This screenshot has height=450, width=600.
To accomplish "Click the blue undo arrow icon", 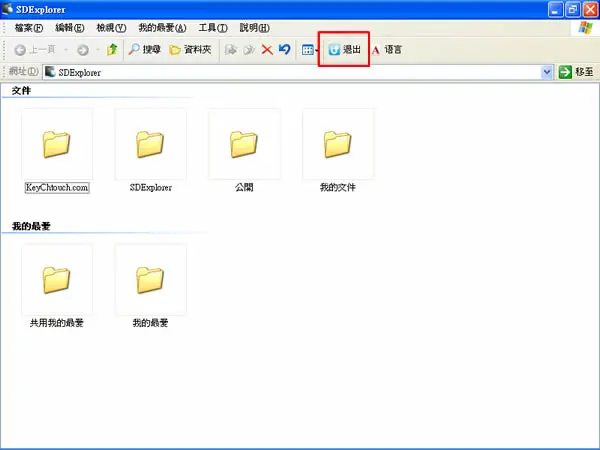I will [284, 49].
